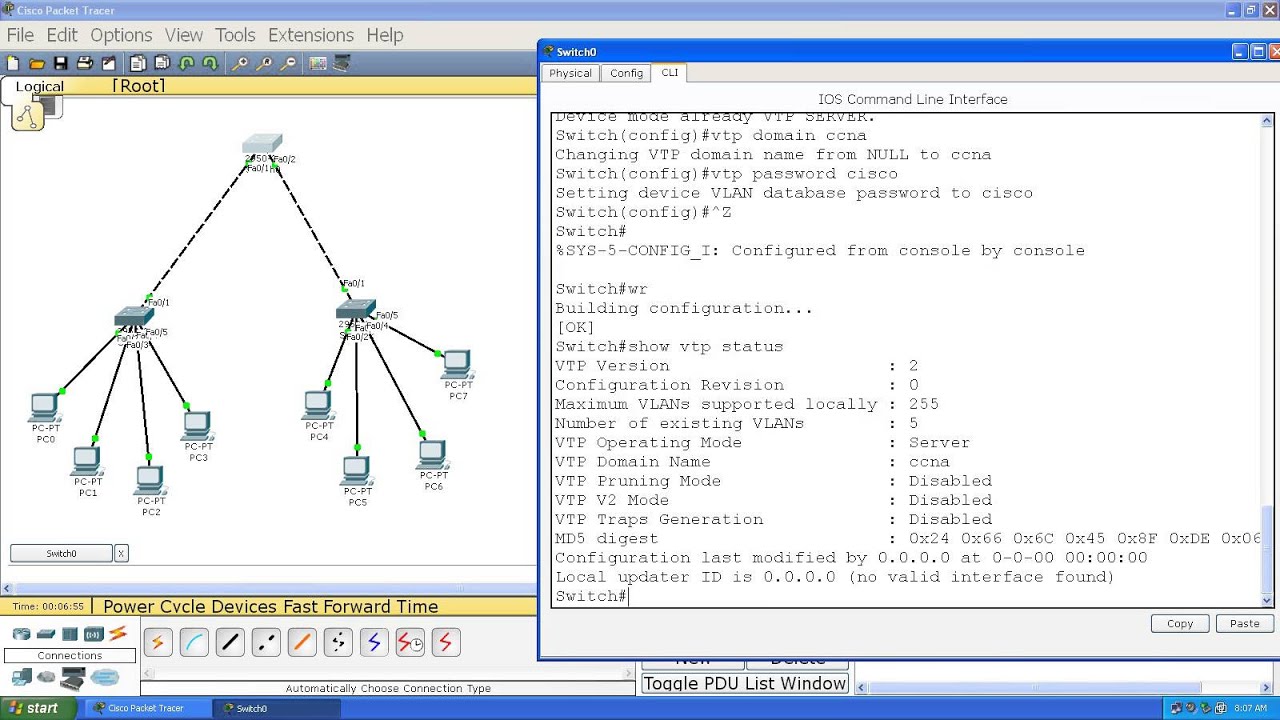
Task: Click the Copy toolbar icon
Action: coord(138,63)
